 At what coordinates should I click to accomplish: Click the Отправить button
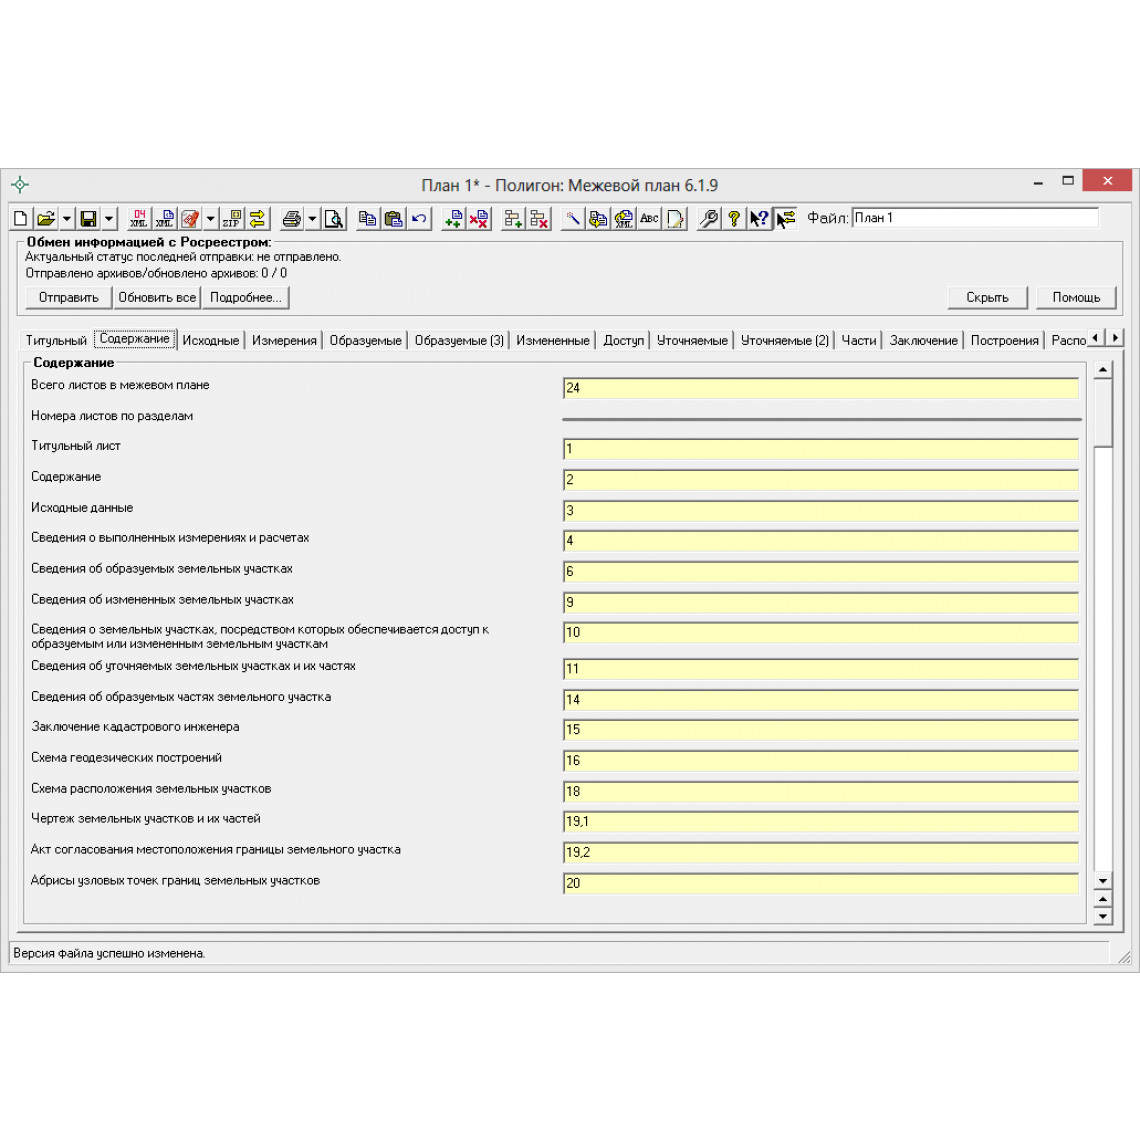click(x=68, y=297)
